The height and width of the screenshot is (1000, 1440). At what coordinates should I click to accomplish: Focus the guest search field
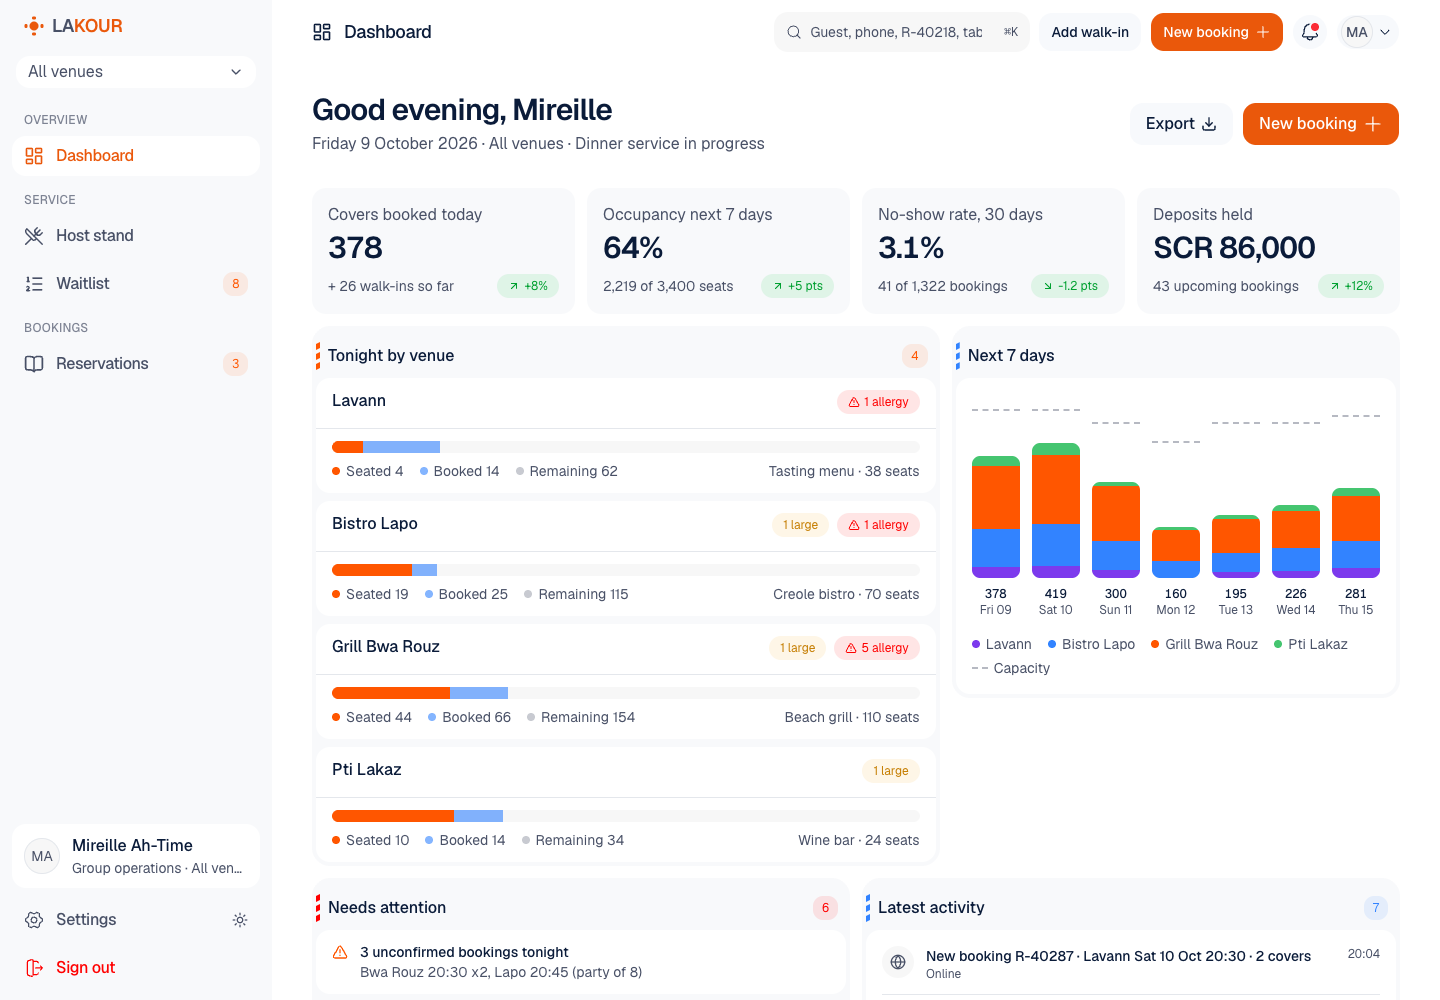(x=901, y=32)
